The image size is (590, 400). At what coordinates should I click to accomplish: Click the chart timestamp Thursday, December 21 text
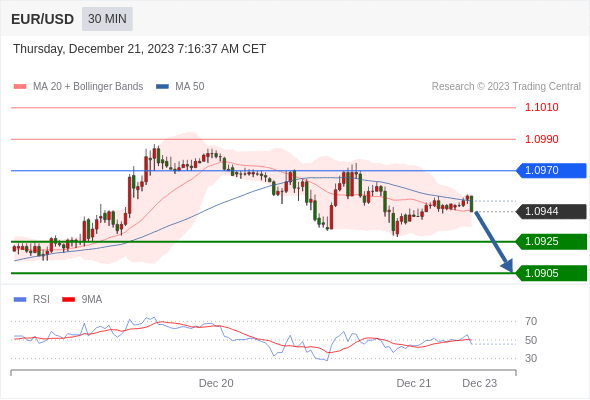140,49
